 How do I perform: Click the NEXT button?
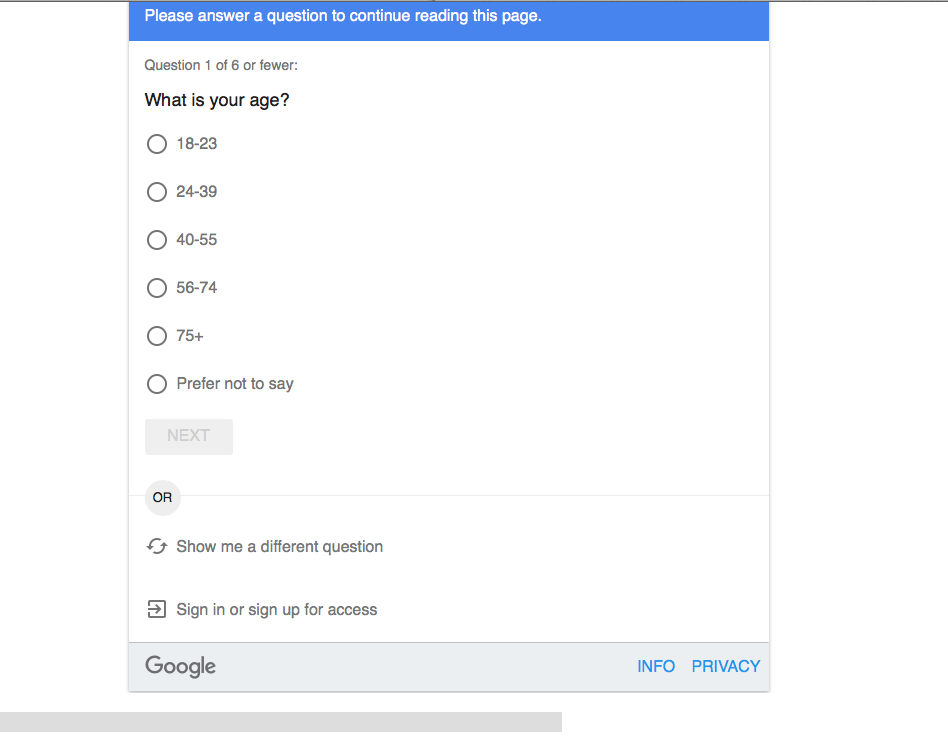(x=189, y=437)
